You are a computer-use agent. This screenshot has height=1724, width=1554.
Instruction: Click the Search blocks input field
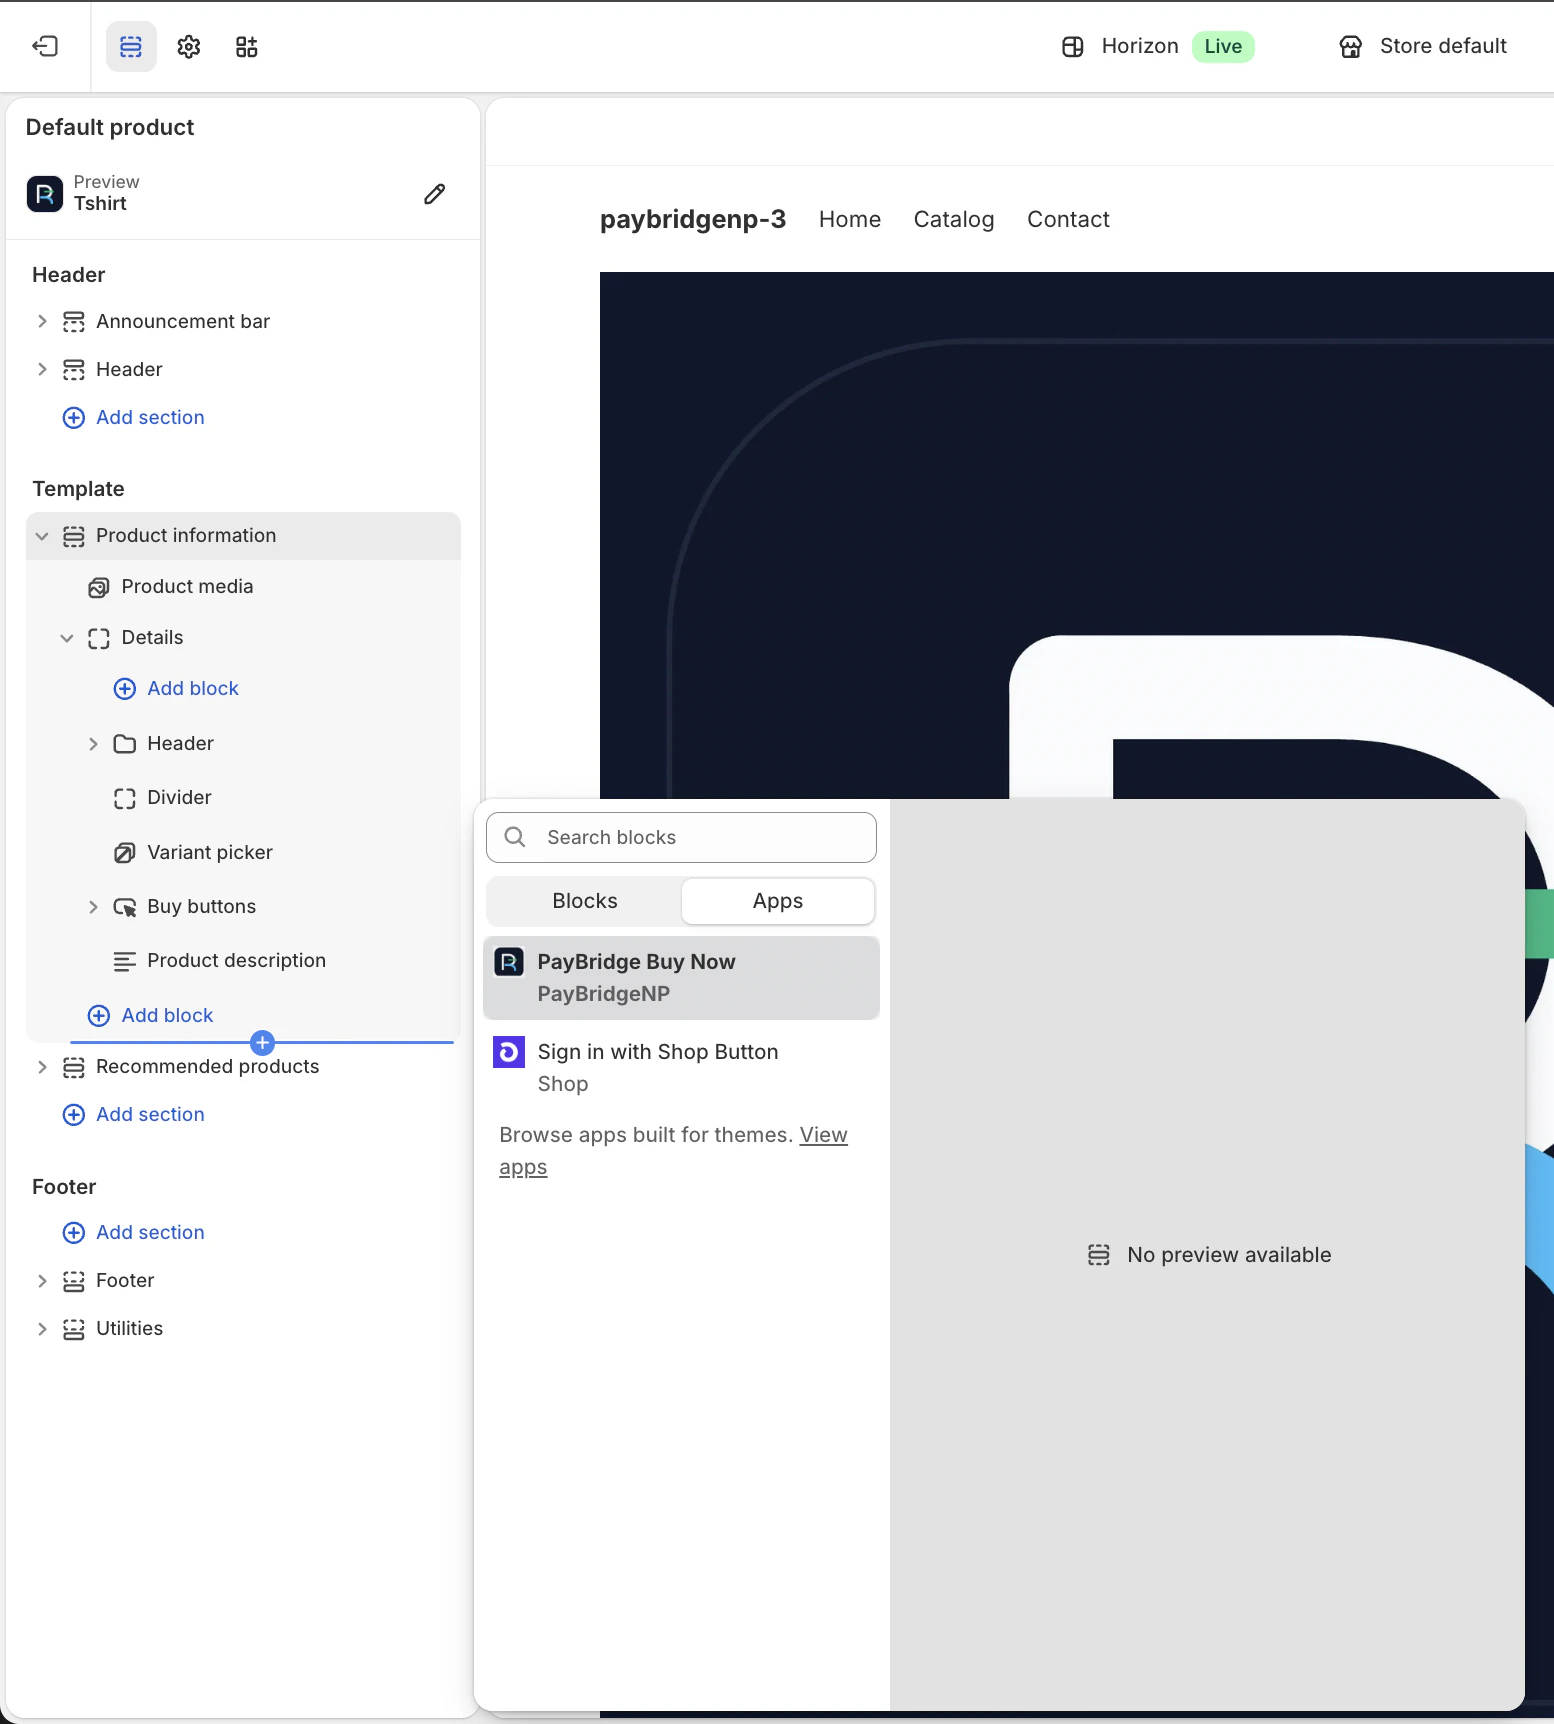tap(681, 837)
